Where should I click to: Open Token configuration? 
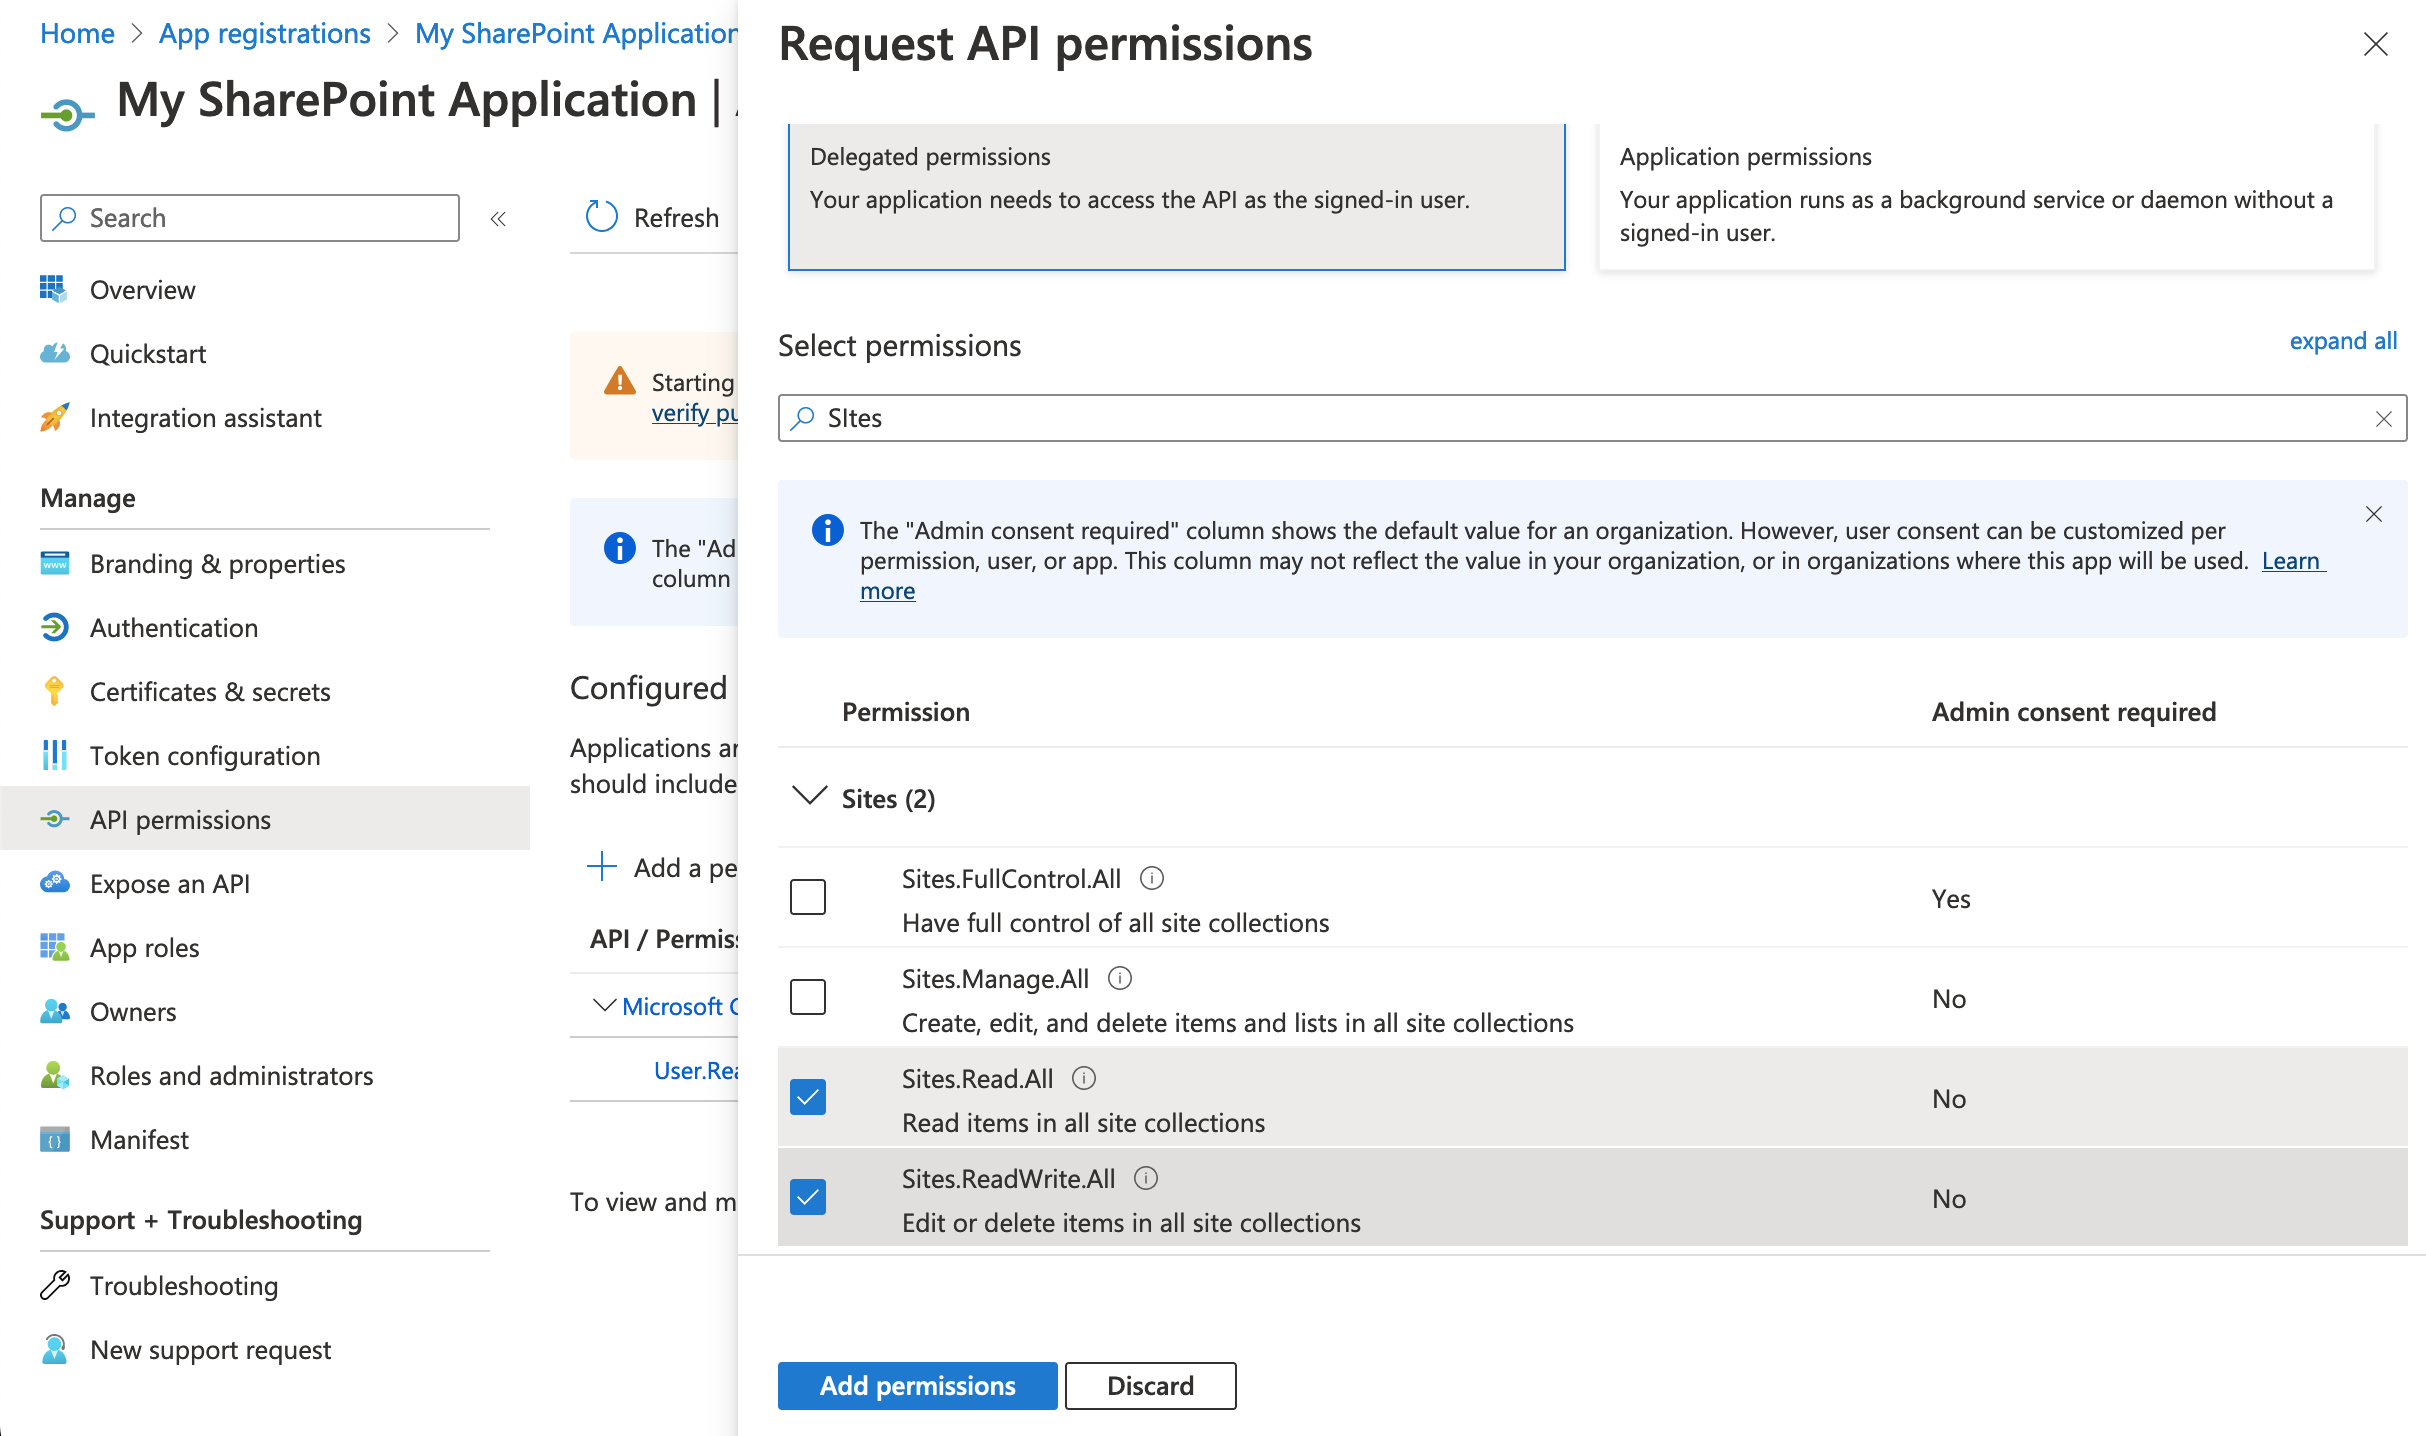[204, 755]
